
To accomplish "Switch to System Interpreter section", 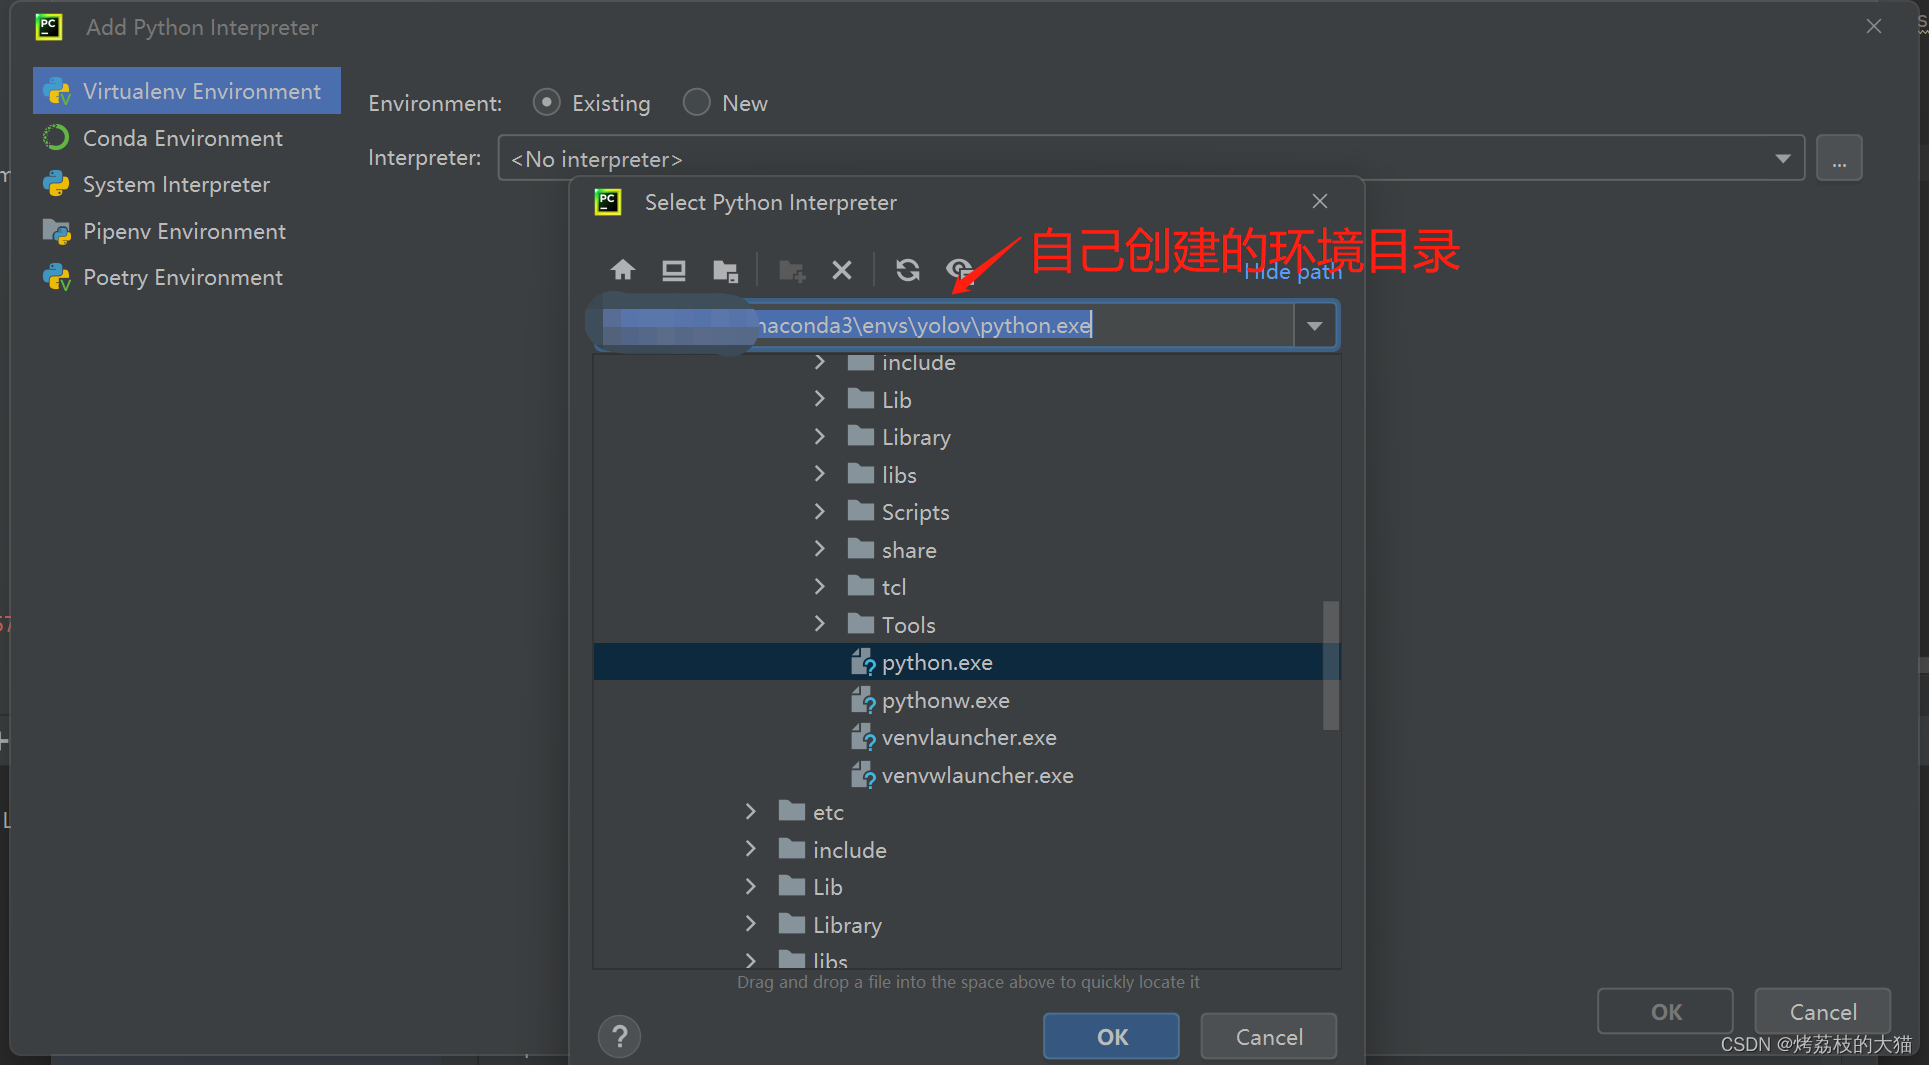I will [176, 184].
